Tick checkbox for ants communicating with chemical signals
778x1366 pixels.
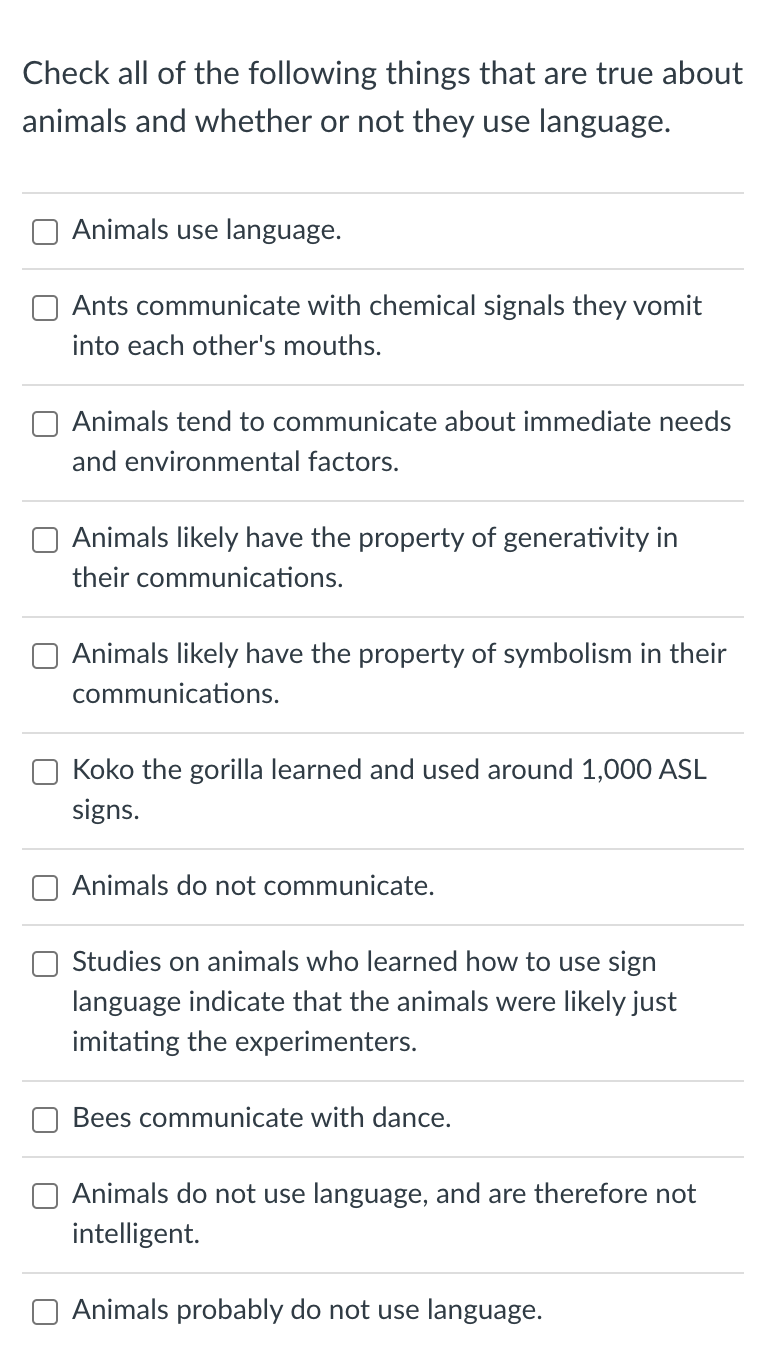(45, 308)
